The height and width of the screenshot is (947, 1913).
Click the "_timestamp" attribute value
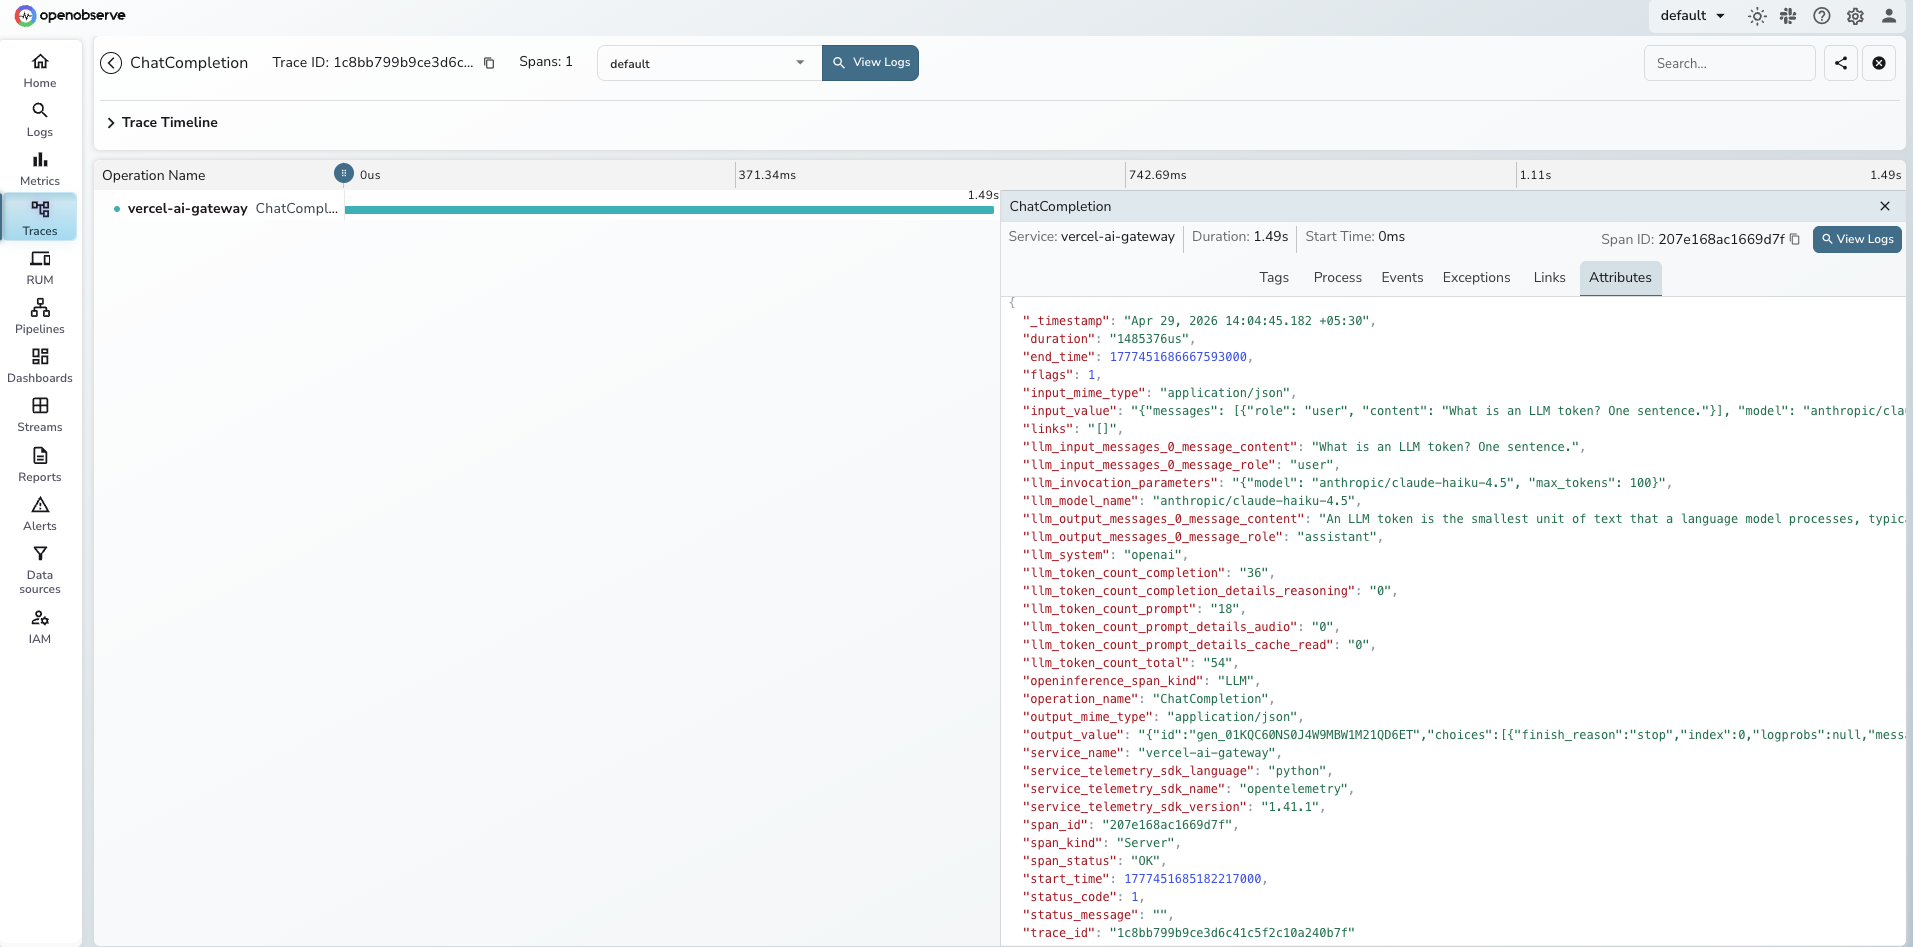click(x=1249, y=321)
